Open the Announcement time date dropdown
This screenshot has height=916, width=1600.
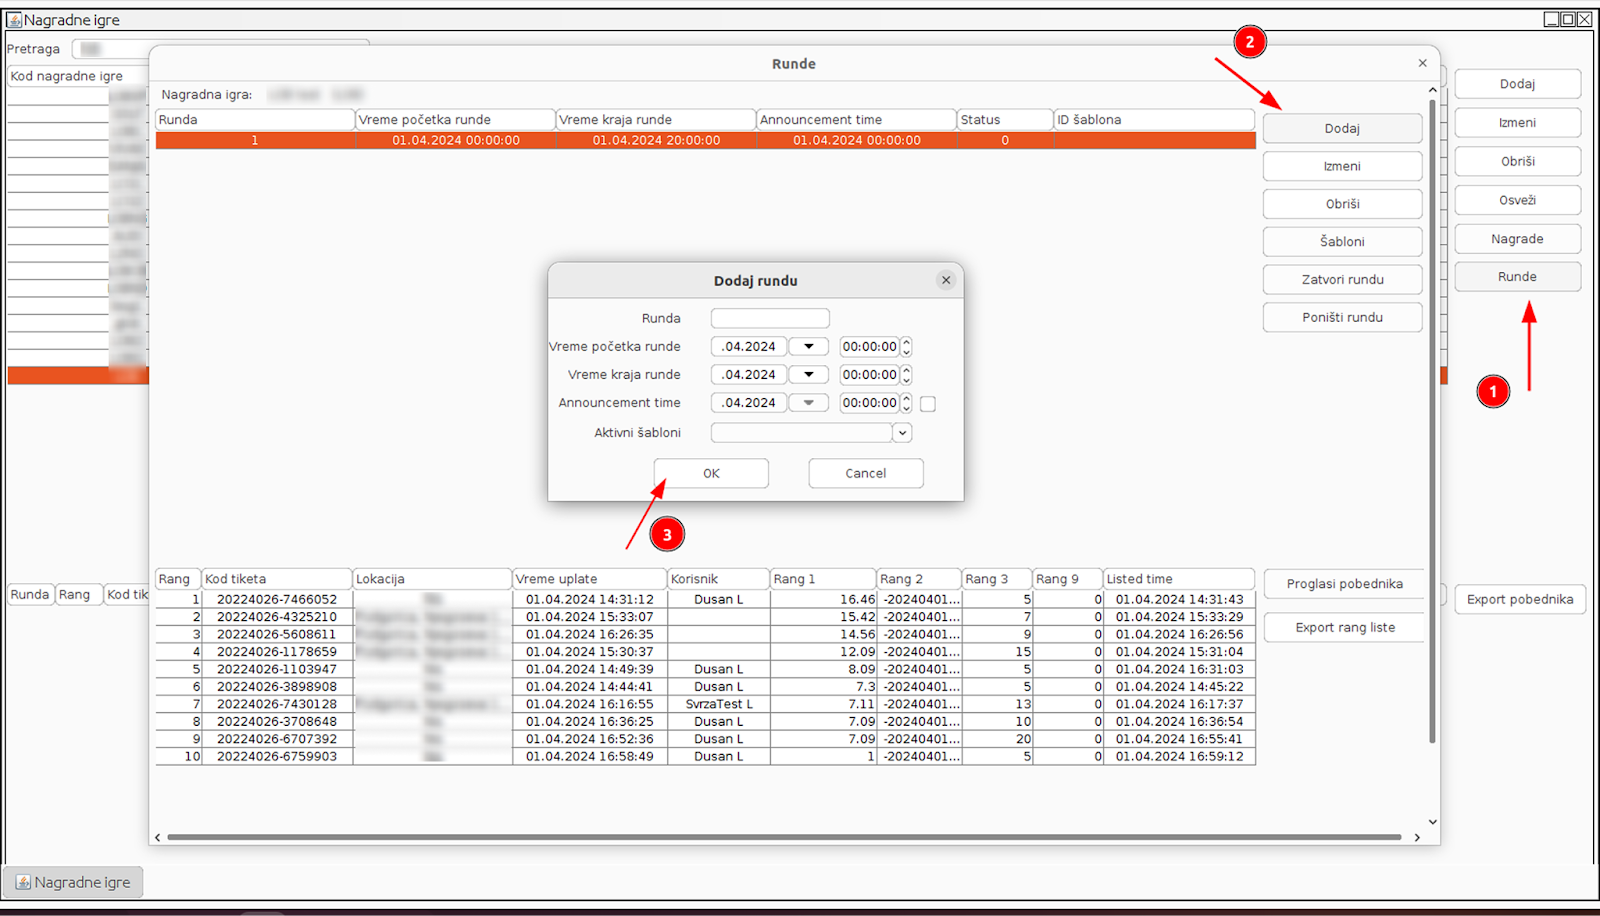click(x=808, y=403)
